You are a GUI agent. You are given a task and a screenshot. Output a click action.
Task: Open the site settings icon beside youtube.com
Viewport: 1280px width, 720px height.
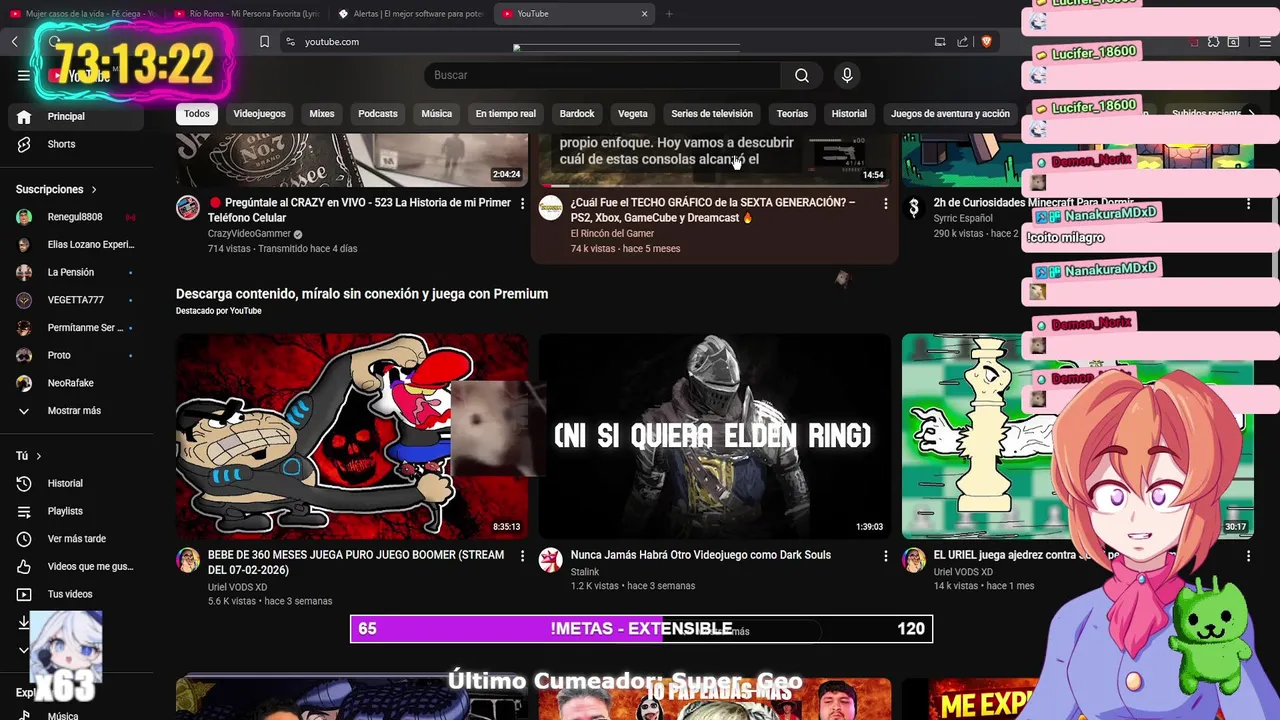coord(290,41)
